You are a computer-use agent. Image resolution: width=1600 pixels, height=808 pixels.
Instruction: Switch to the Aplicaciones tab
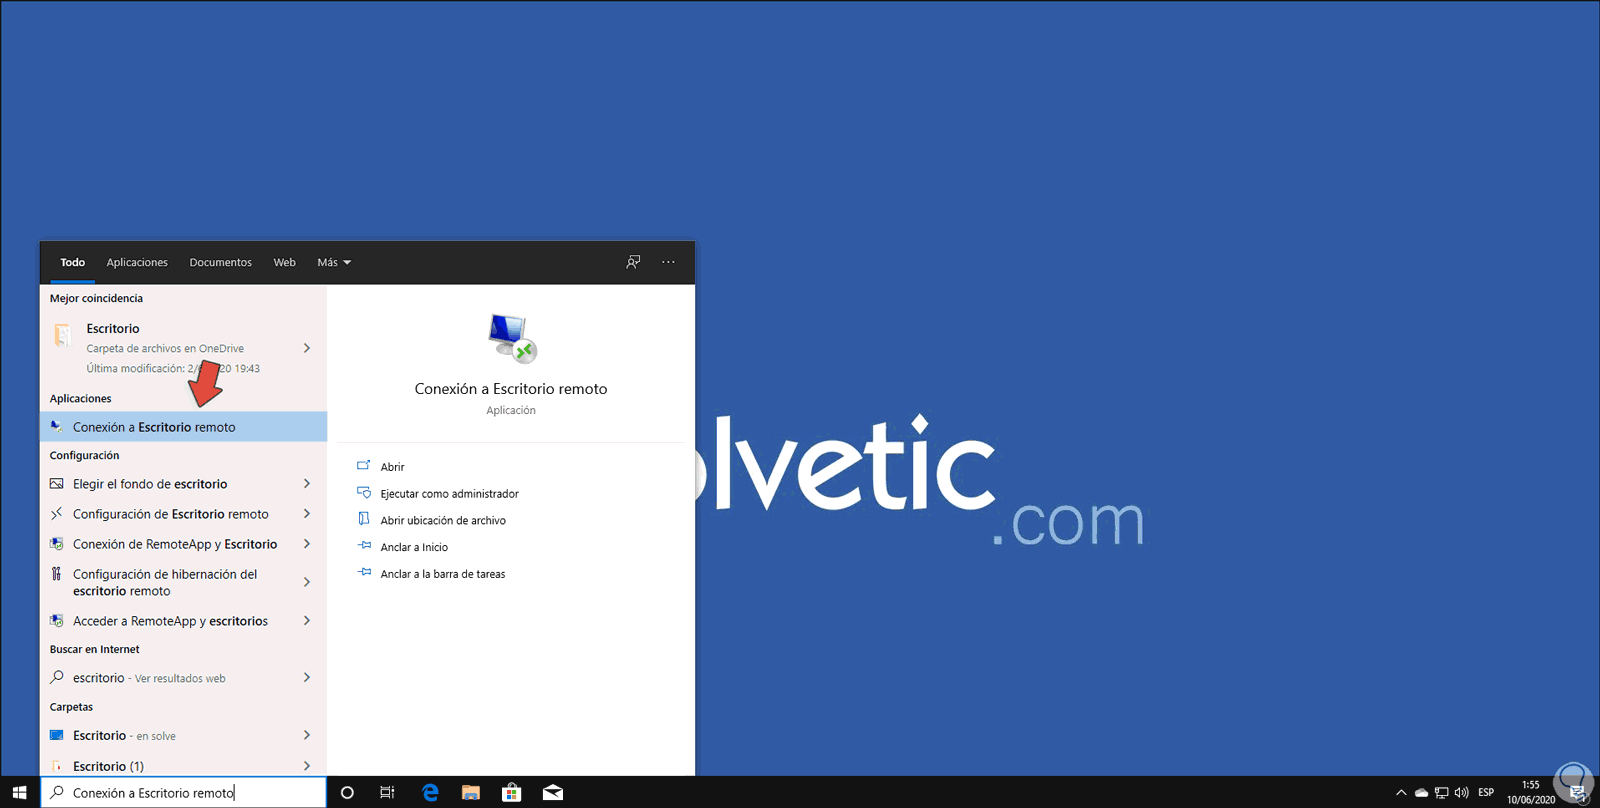coord(137,262)
